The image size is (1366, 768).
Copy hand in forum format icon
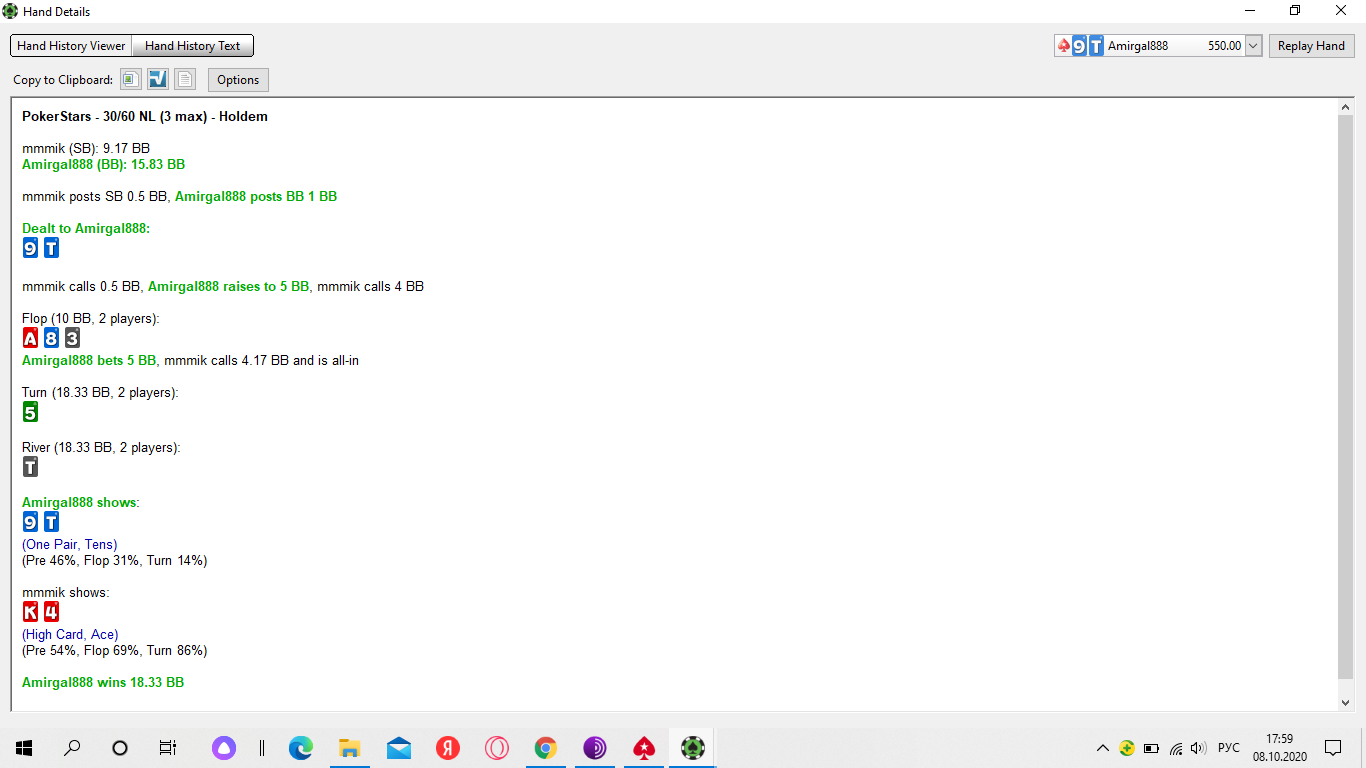tap(158, 79)
